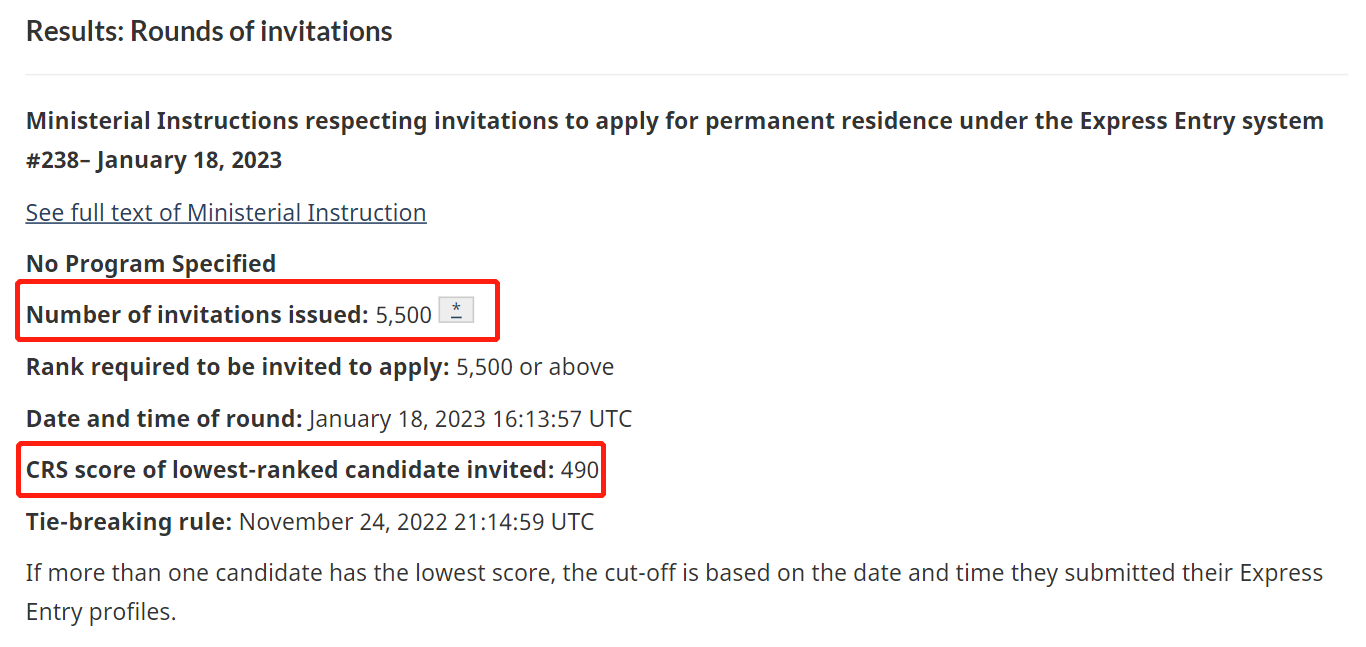Select the CRS score value 490

pos(580,469)
